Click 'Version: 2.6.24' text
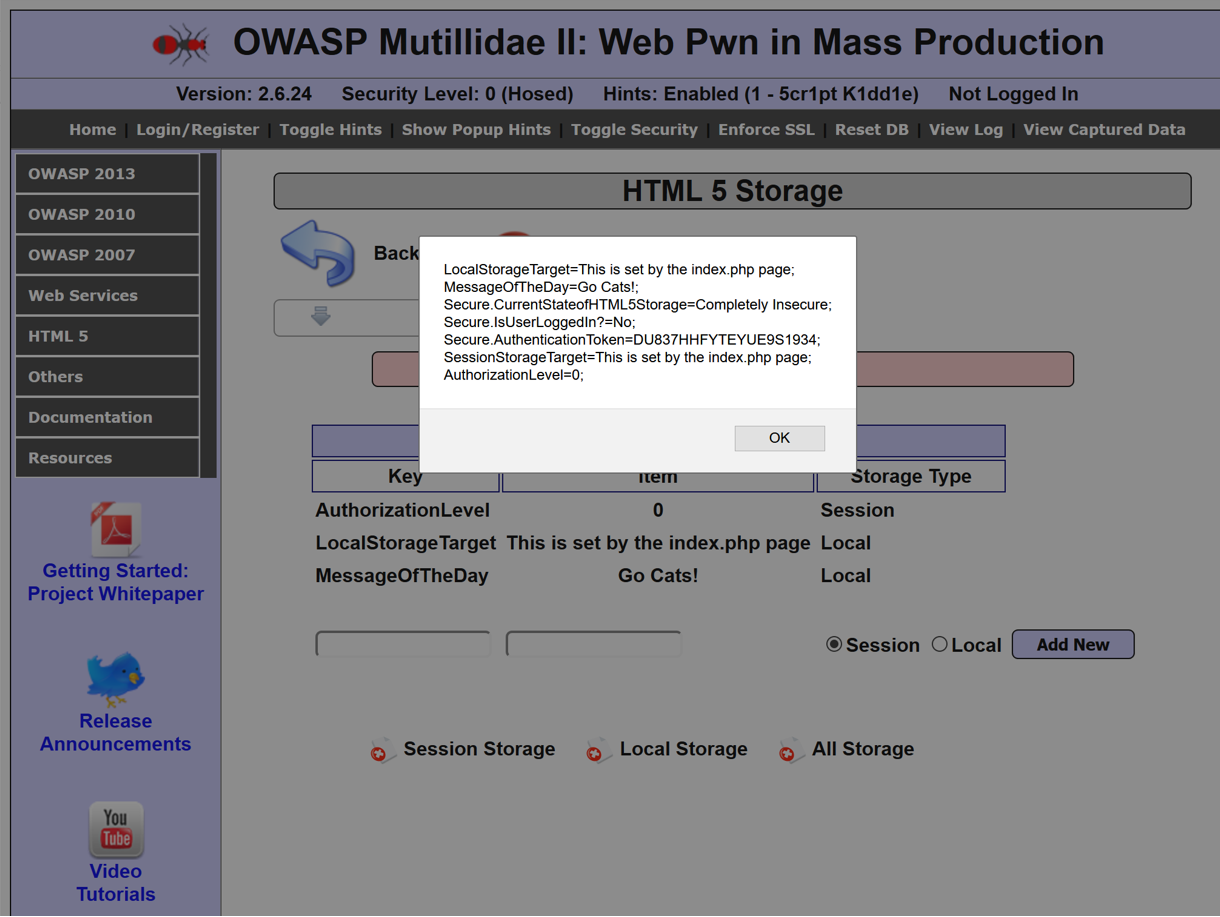The height and width of the screenshot is (917, 1220). point(244,94)
